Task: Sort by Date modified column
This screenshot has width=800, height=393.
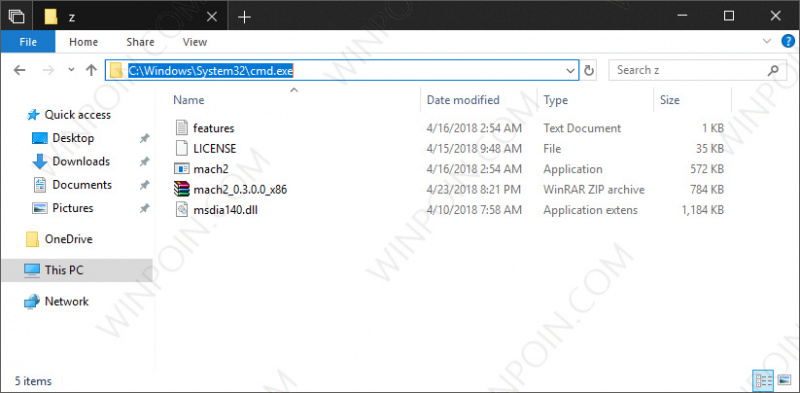Action: (463, 100)
